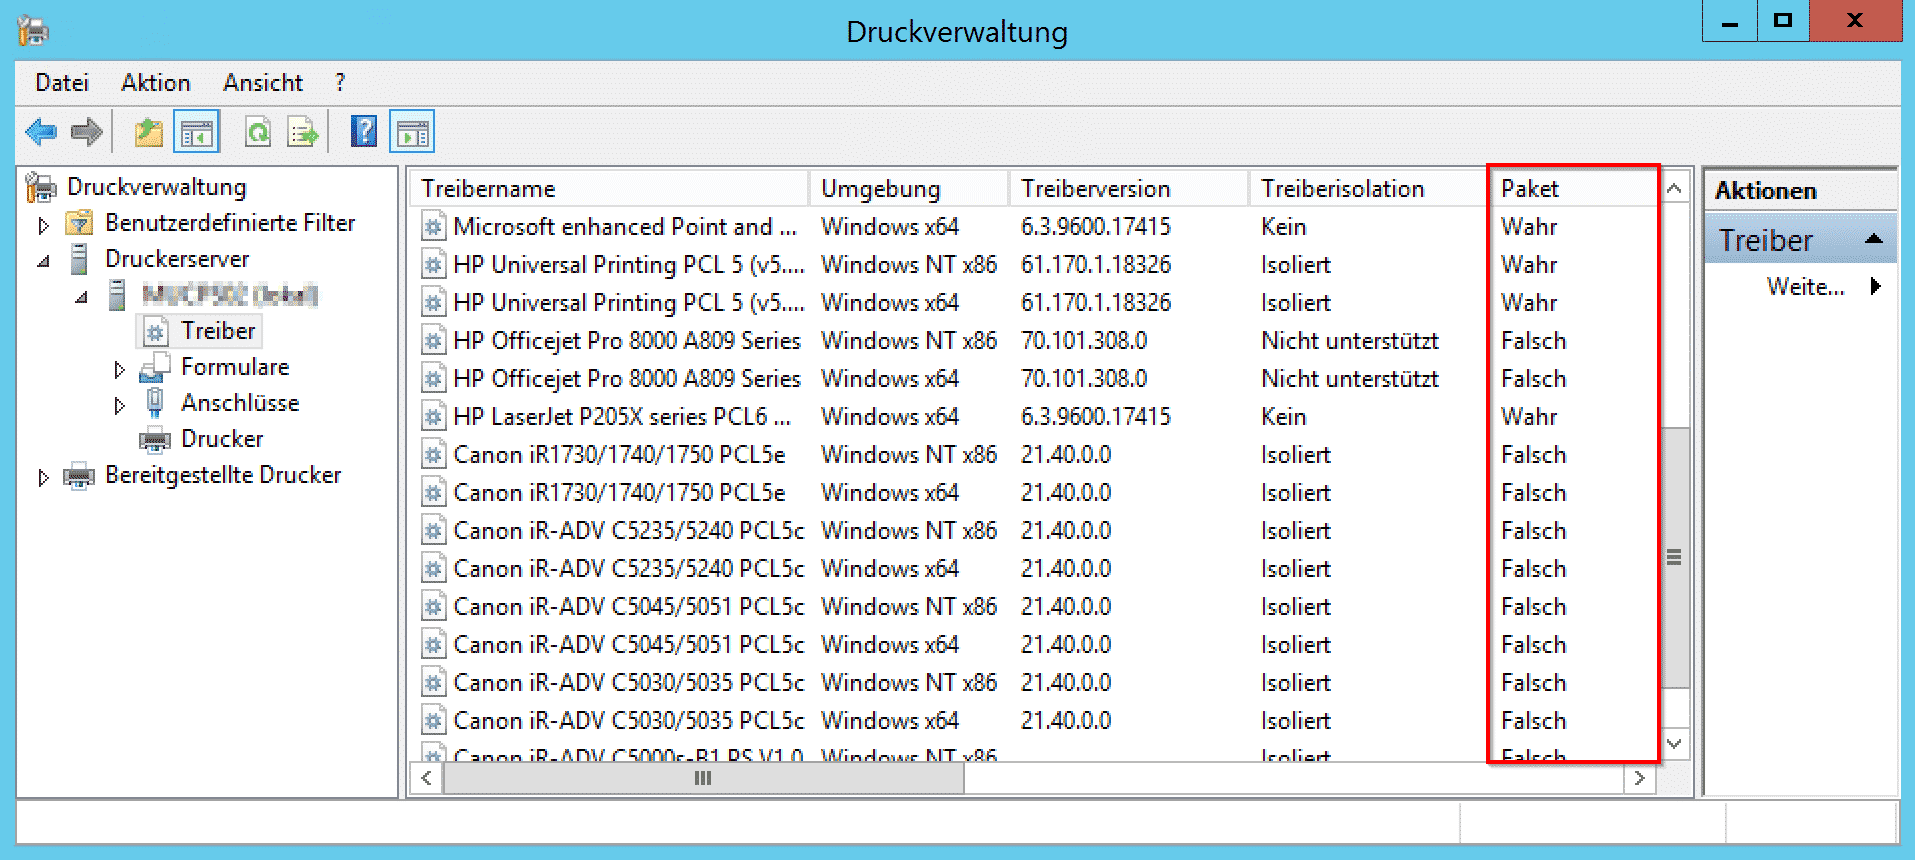Click the horizontal scrollbar left arrow
1915x860 pixels.
[427, 778]
